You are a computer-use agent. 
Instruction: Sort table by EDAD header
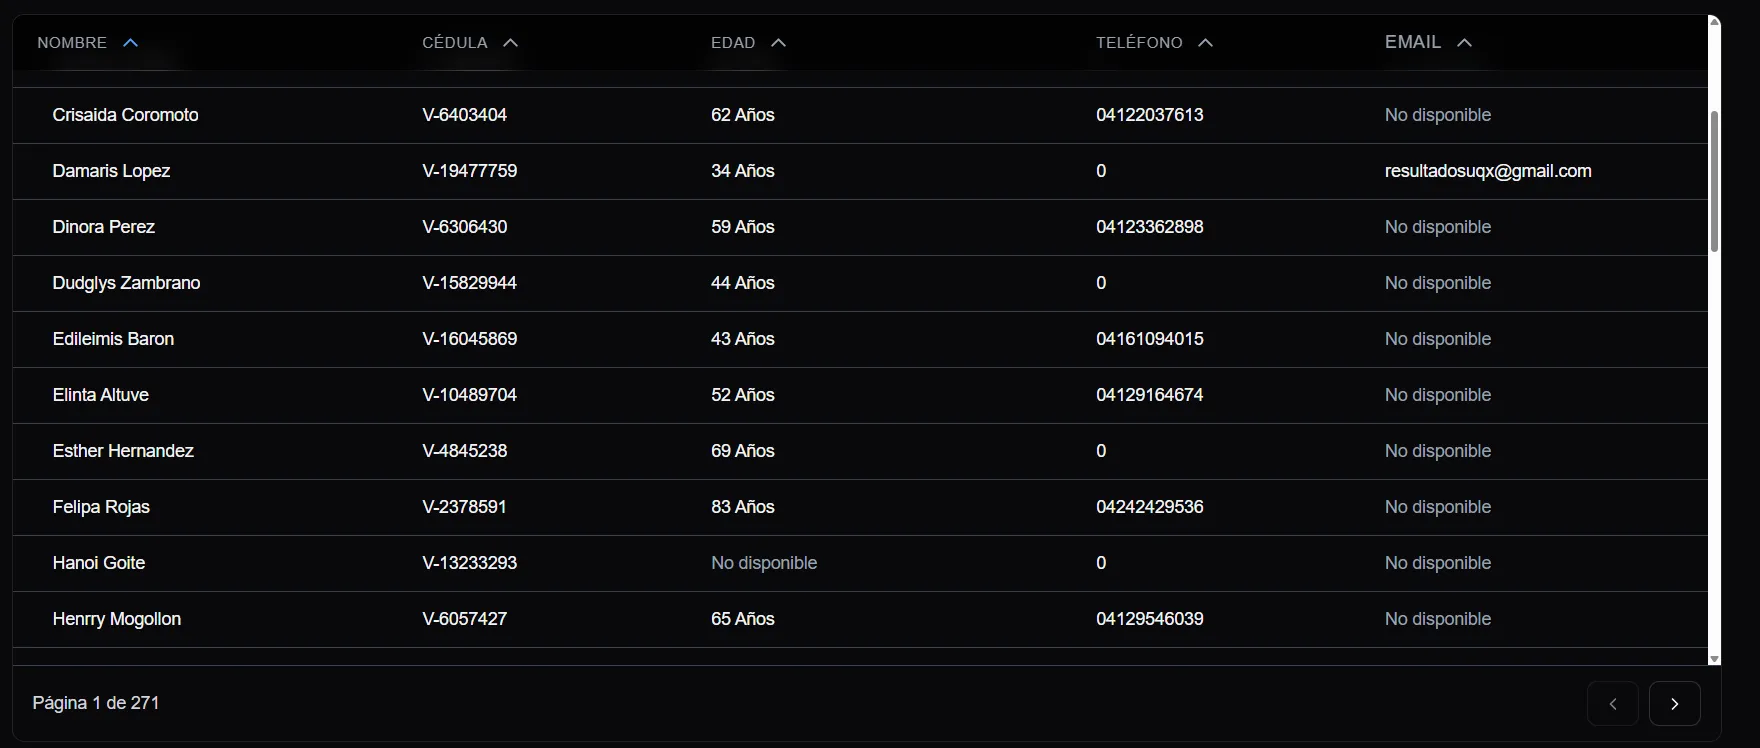pyautogui.click(x=733, y=43)
